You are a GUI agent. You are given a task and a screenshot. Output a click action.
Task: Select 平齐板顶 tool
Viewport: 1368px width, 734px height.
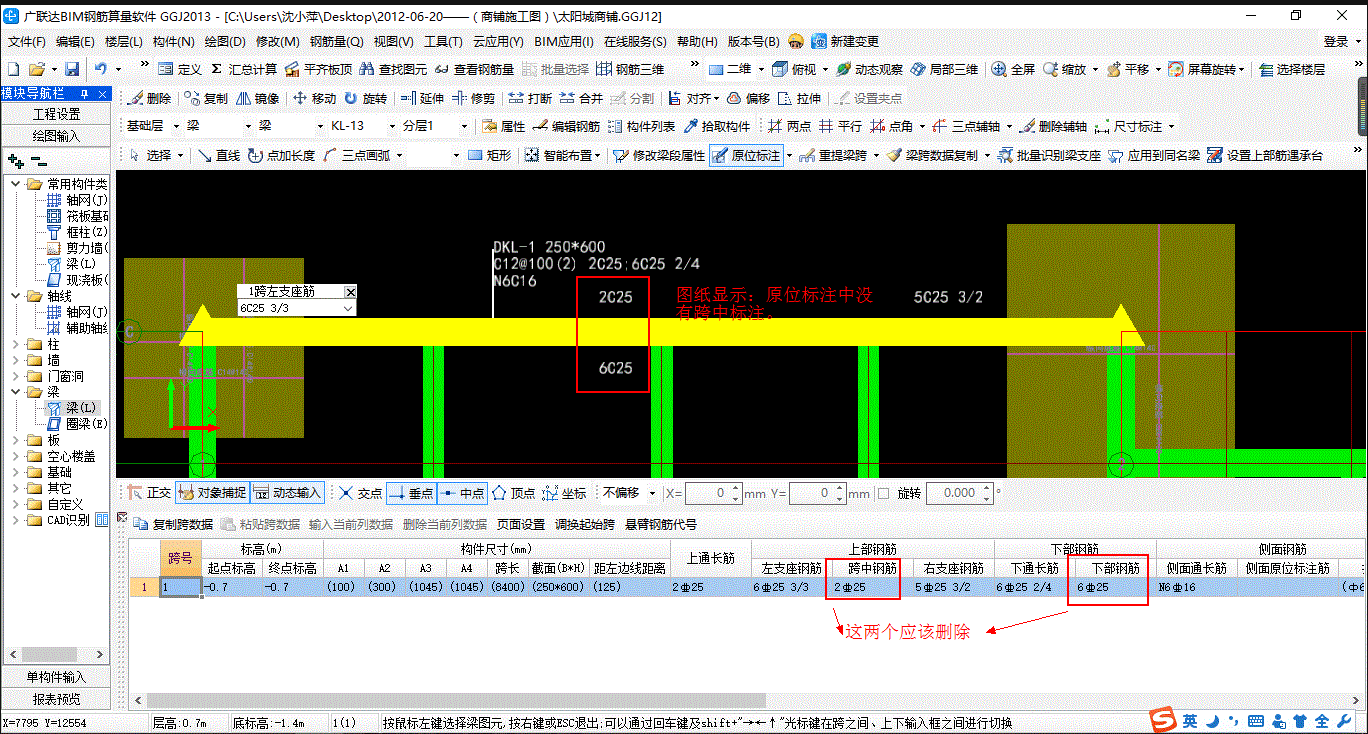[x=318, y=69]
